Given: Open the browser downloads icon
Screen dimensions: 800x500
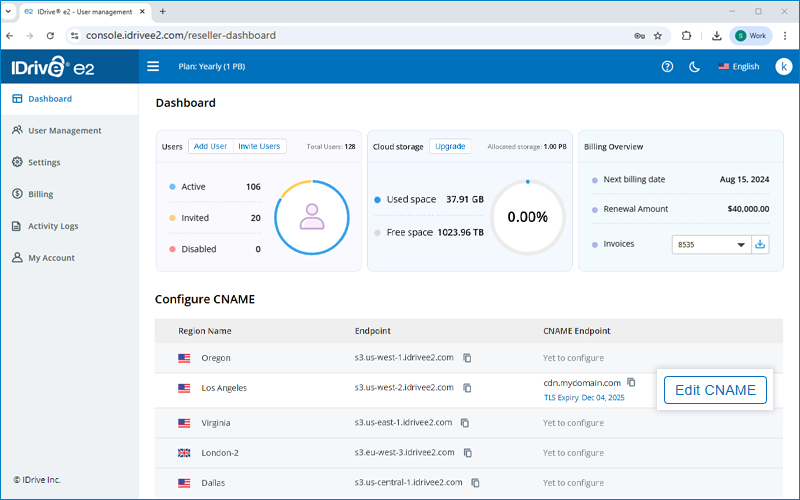Looking at the screenshot, I should point(716,36).
